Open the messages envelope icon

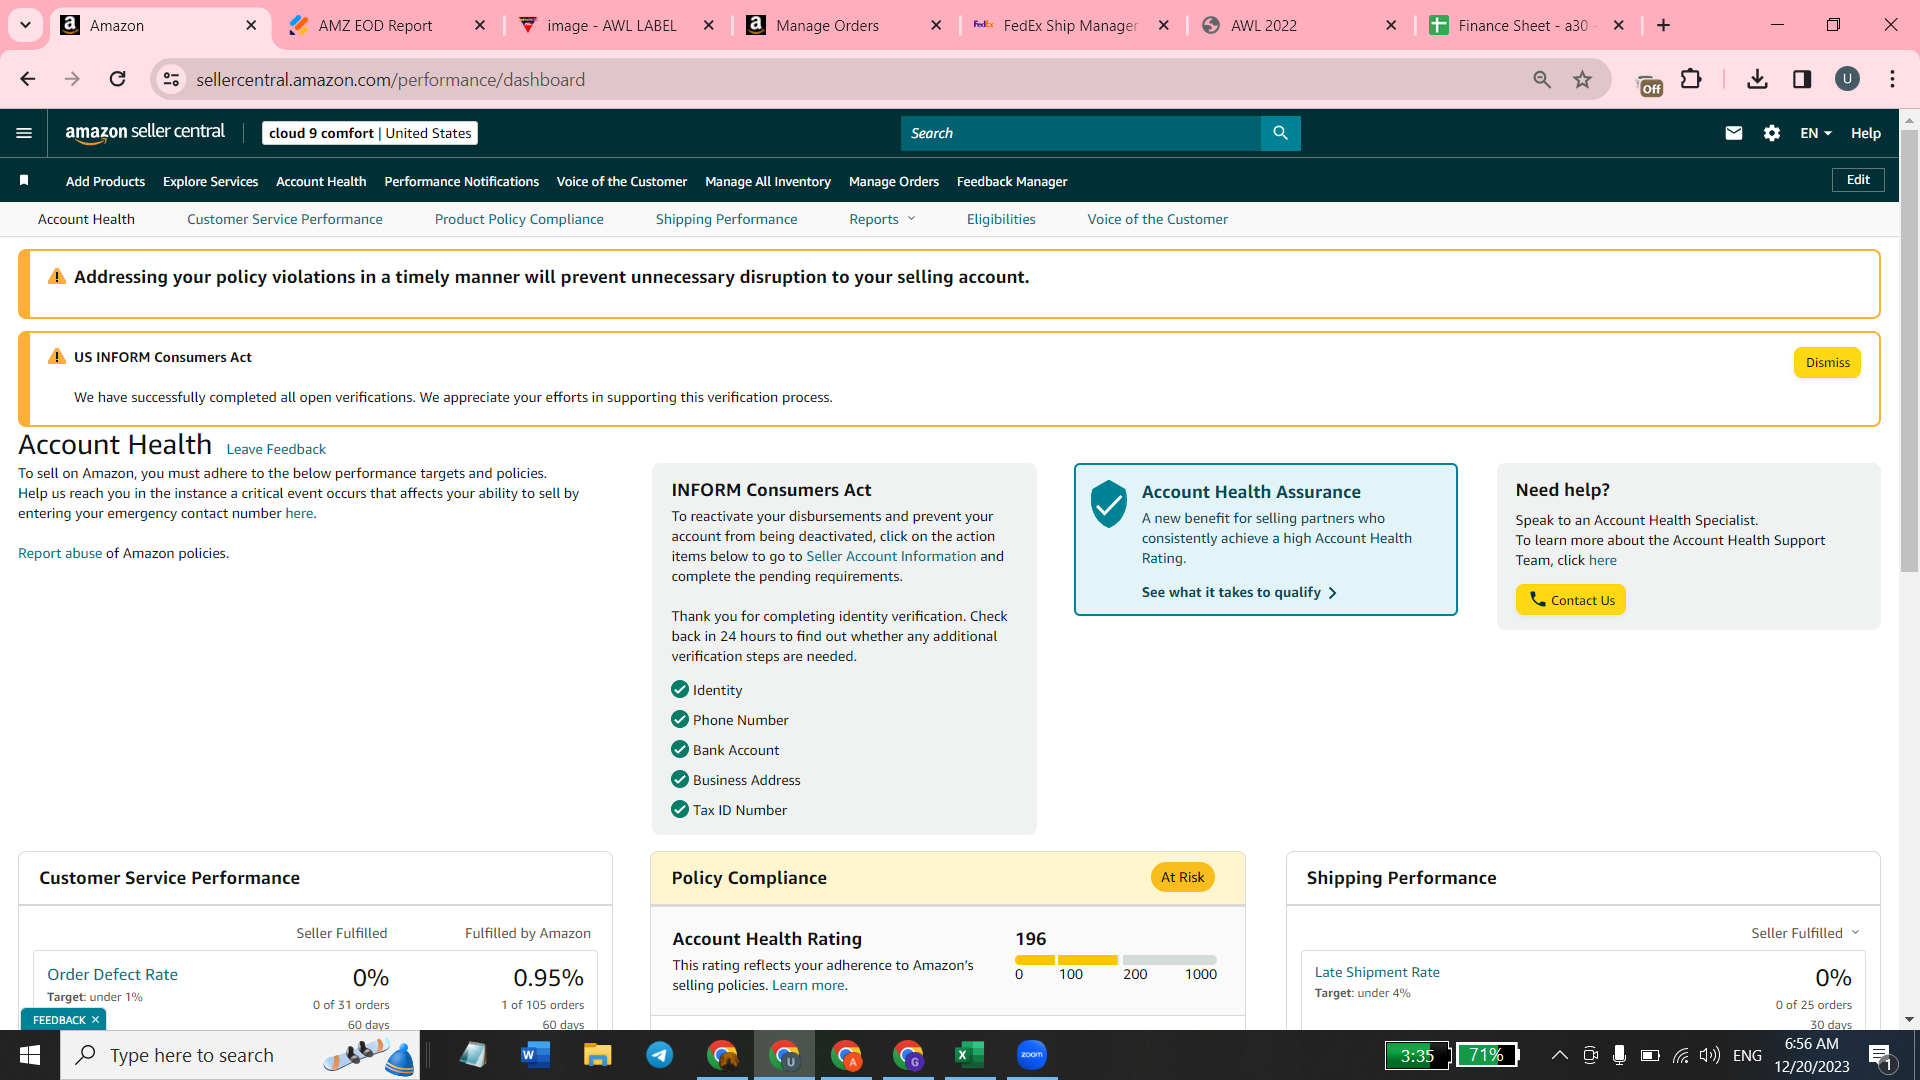(1734, 133)
